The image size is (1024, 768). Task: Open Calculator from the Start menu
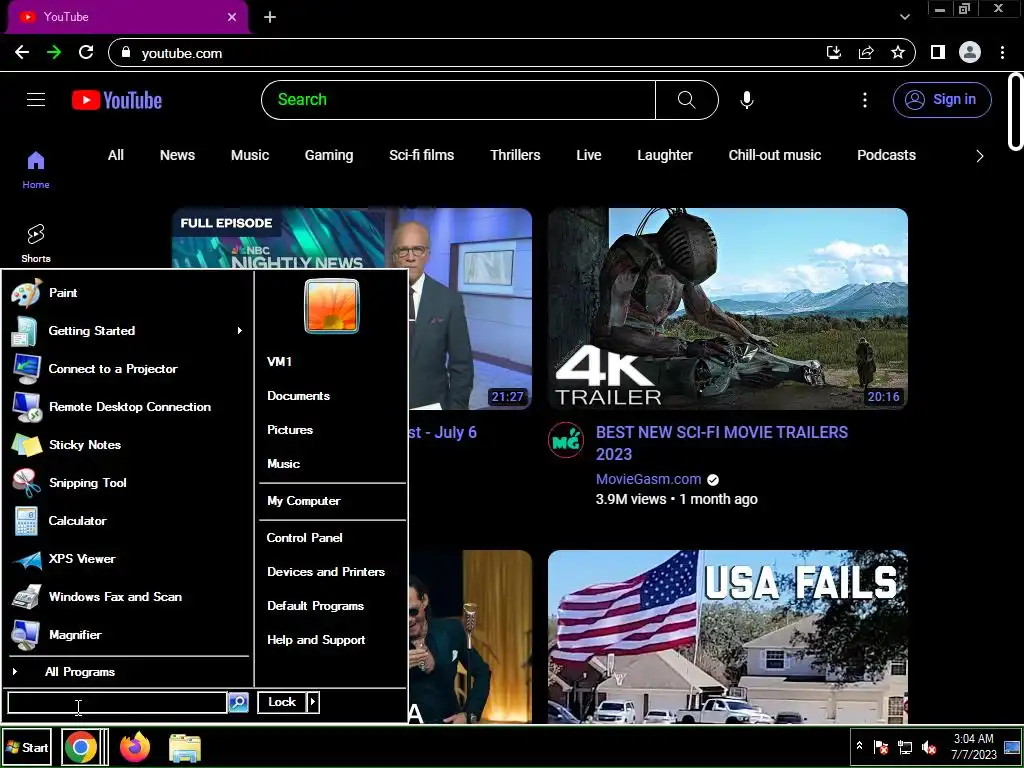point(127,521)
